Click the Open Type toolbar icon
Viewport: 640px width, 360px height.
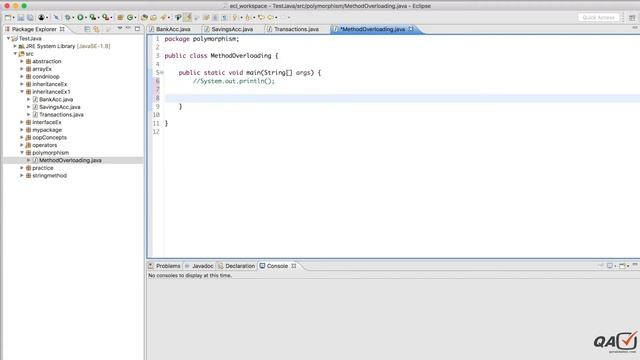[x=144, y=18]
